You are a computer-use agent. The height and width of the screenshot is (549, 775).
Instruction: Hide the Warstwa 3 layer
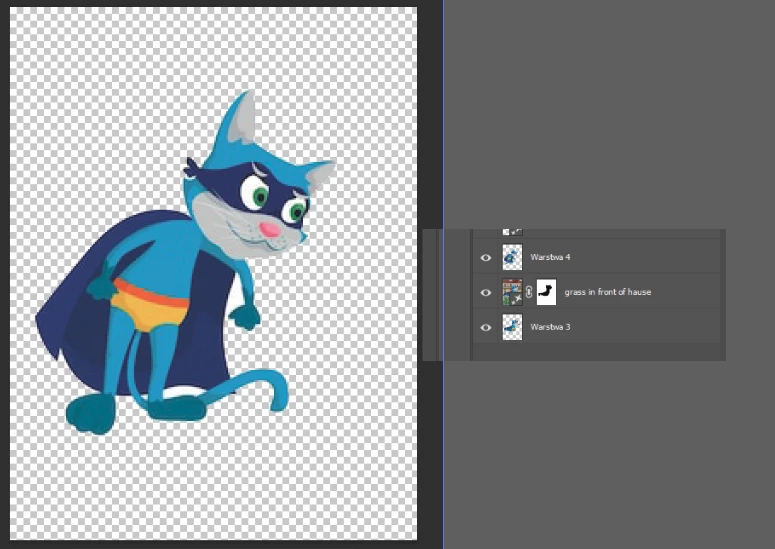coord(486,327)
